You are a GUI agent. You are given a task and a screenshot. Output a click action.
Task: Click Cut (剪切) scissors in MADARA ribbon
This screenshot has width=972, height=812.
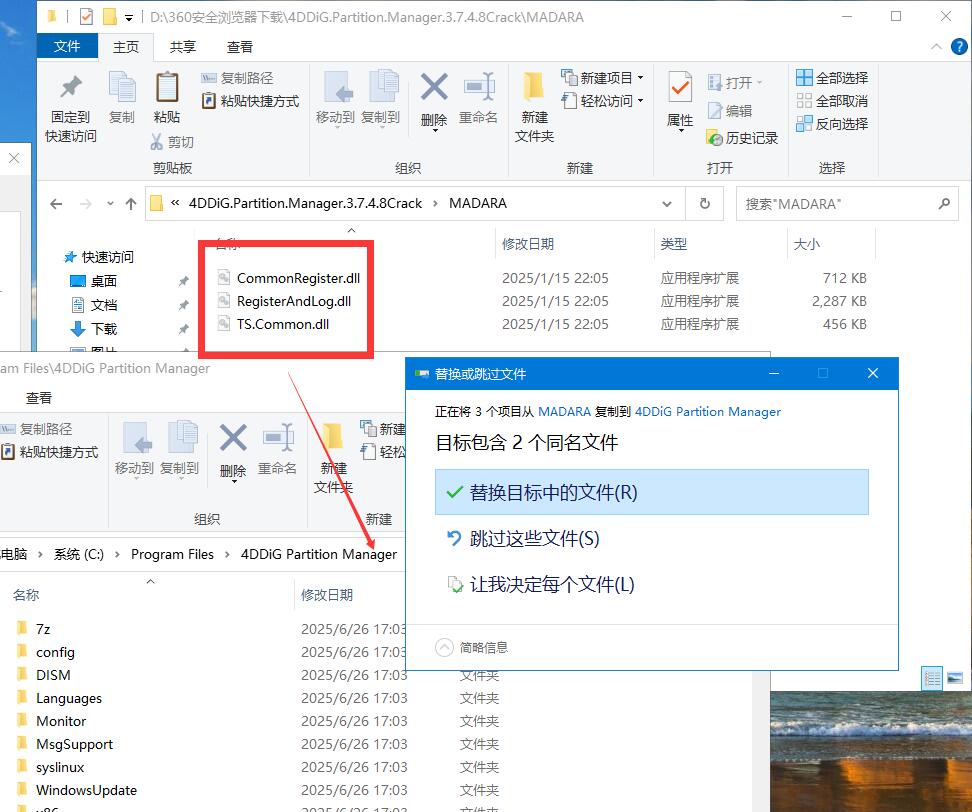click(172, 142)
